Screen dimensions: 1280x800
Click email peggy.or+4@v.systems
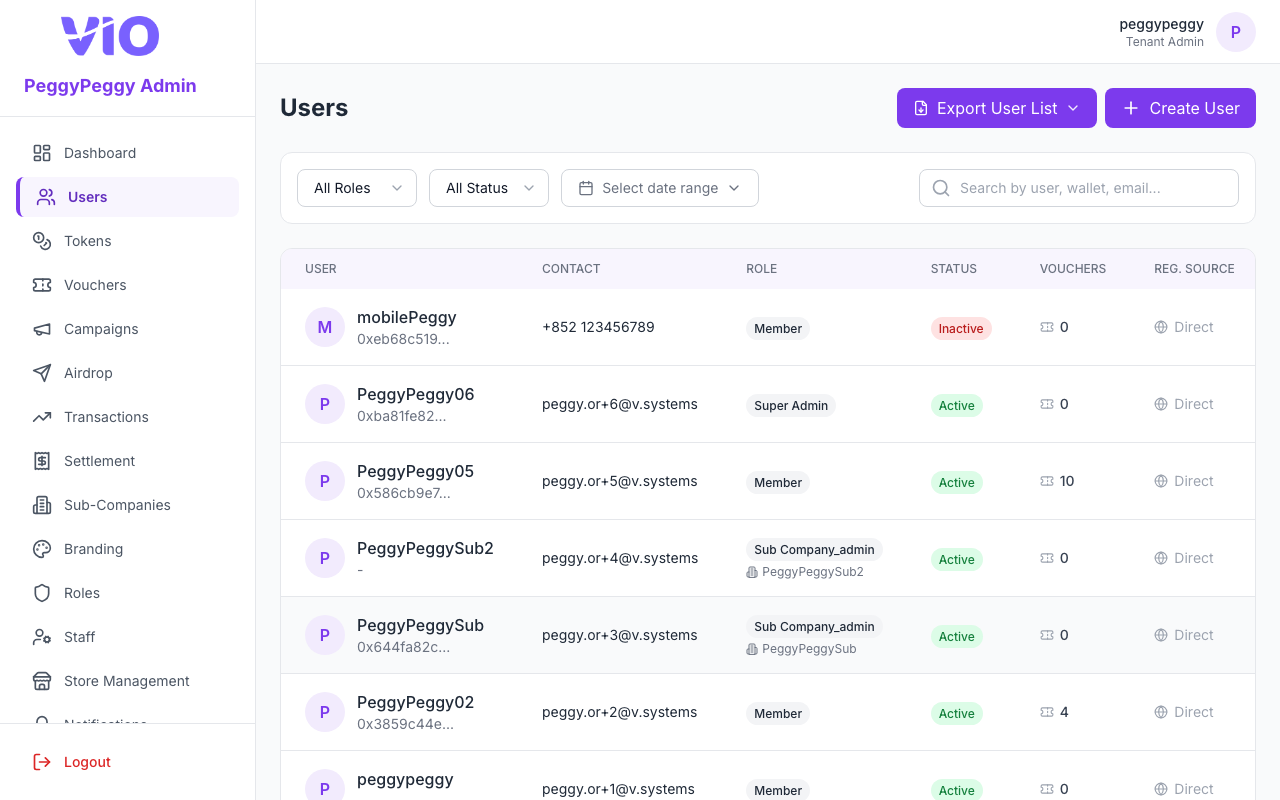620,558
